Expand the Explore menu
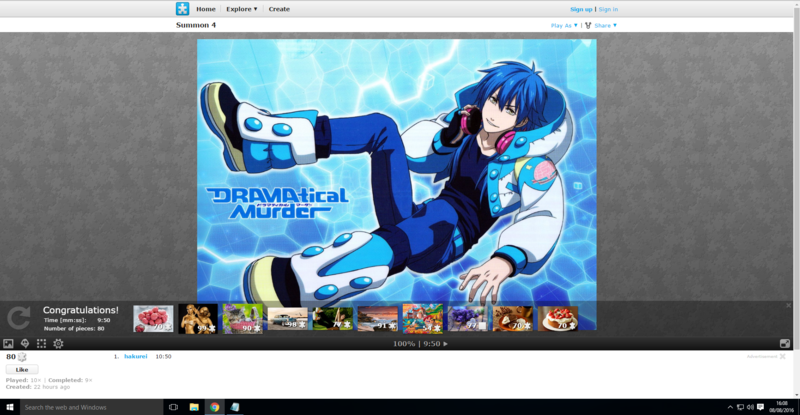 (242, 9)
